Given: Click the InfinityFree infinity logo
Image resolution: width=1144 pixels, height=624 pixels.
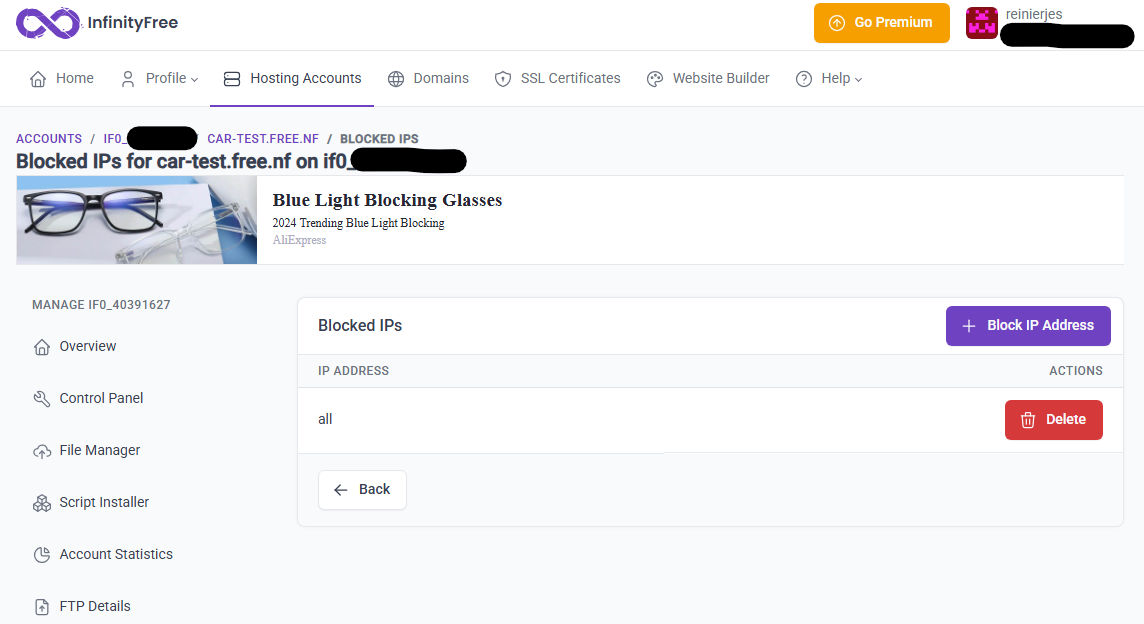Looking at the screenshot, I should (x=47, y=22).
